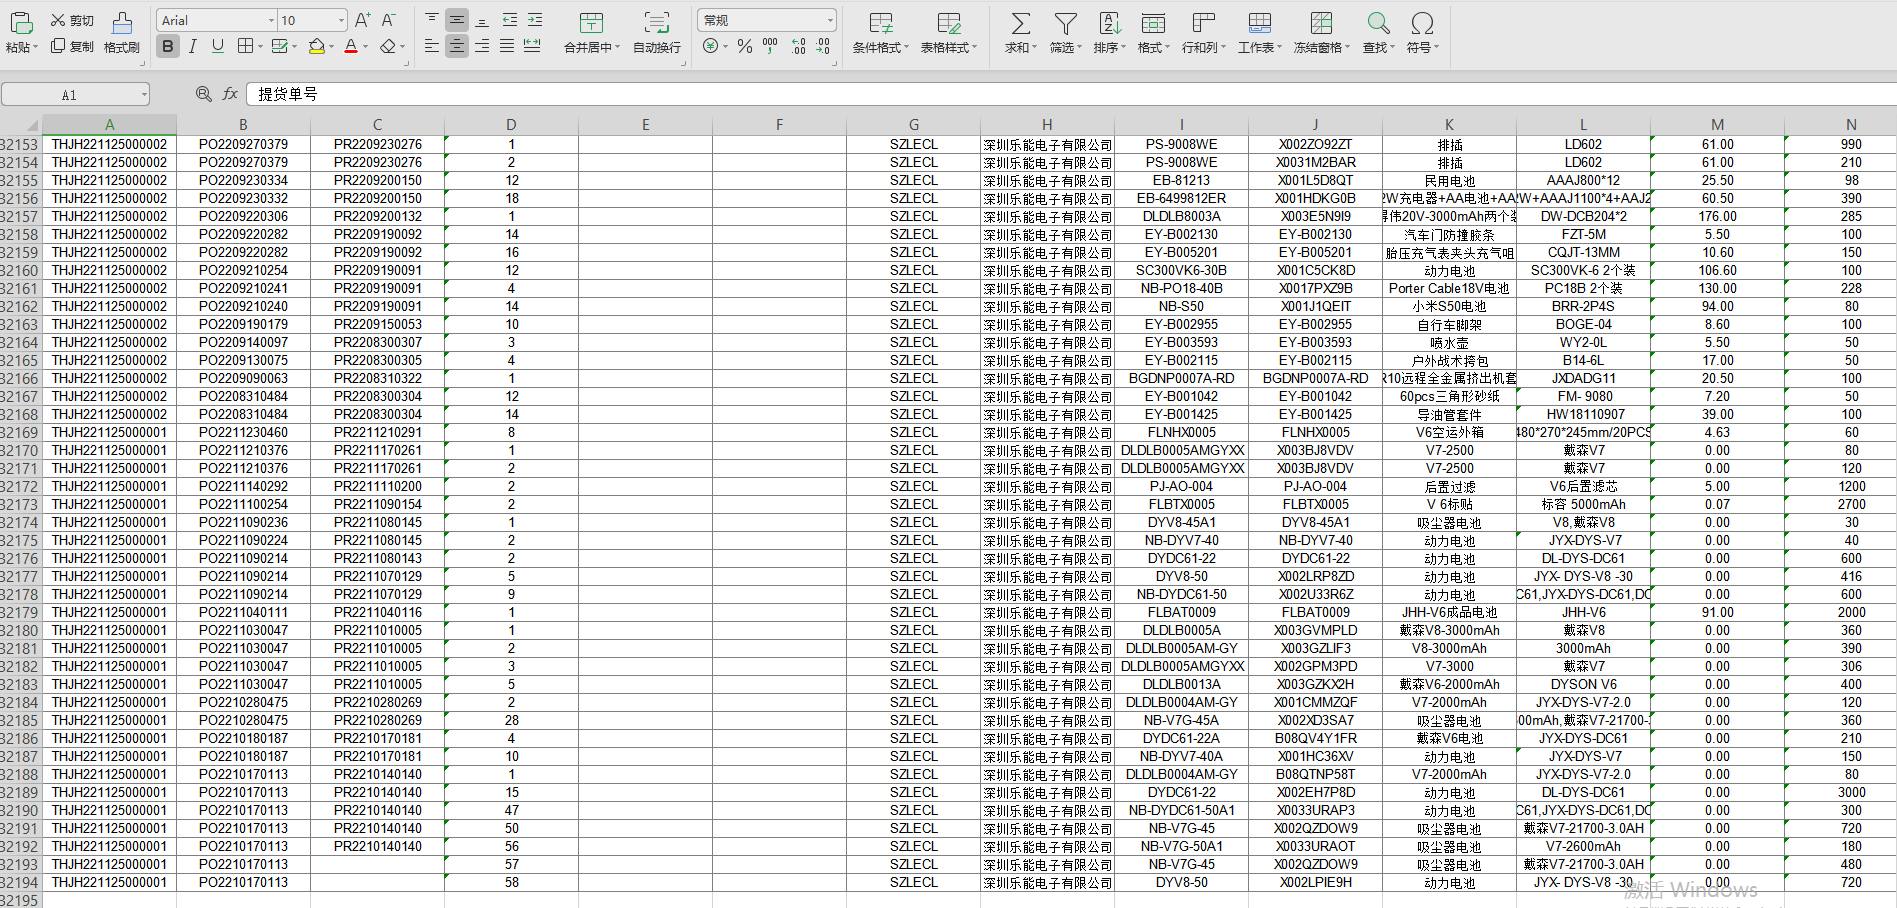This screenshot has height=908, width=1897.
Task: Click the Symbol (符号) omega icon
Action: coord(1422,23)
